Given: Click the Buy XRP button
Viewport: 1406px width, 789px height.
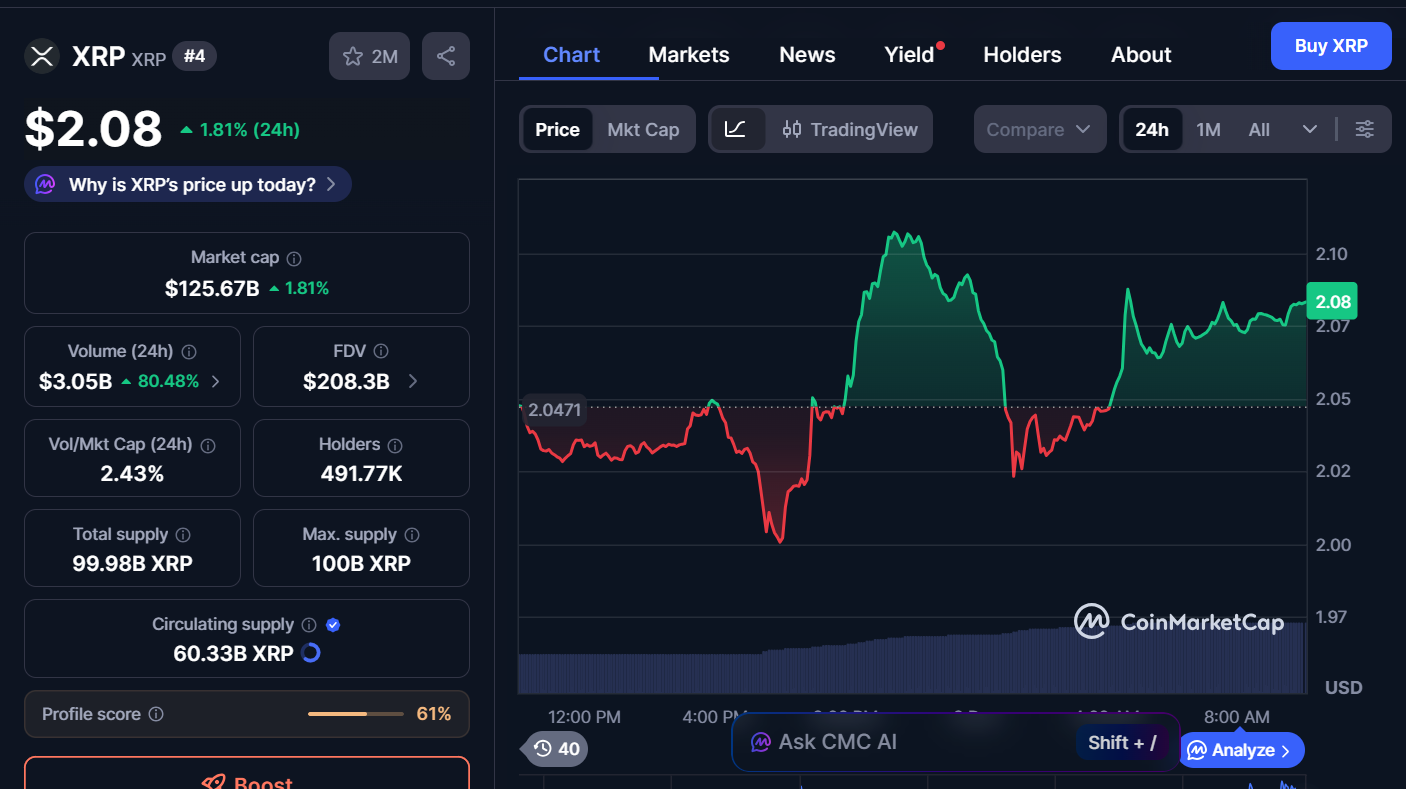Looking at the screenshot, I should point(1330,45).
